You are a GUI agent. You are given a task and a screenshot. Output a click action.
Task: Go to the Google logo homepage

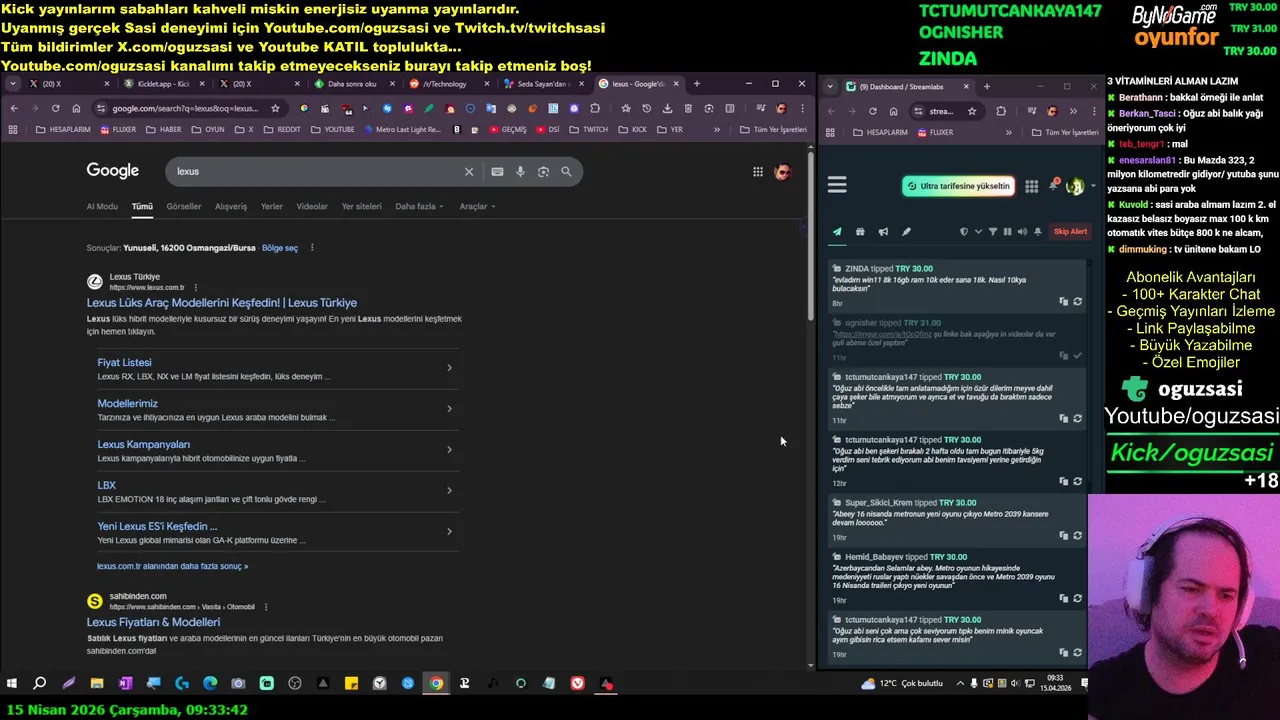112,171
